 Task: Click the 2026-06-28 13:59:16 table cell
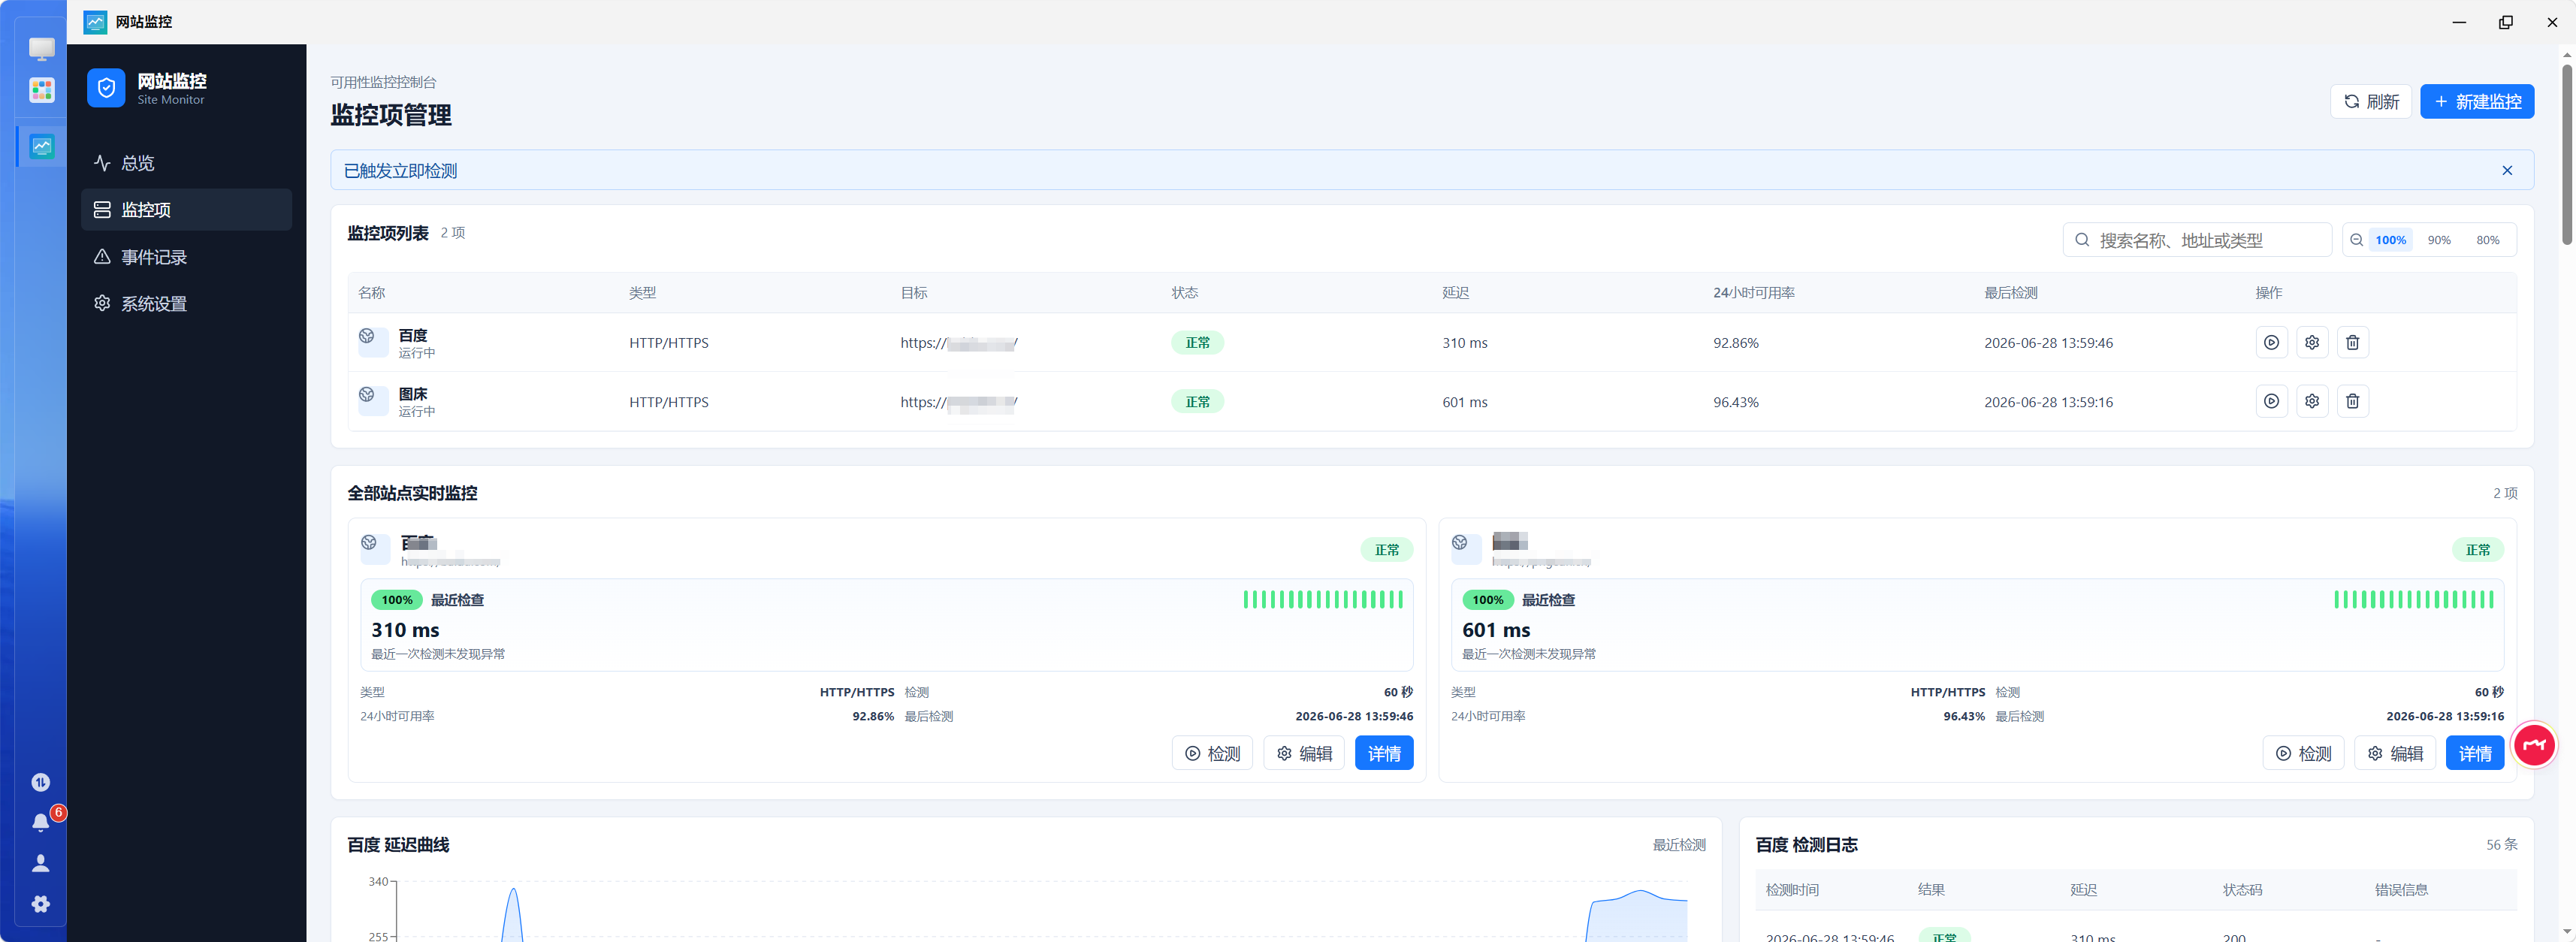(x=2048, y=402)
